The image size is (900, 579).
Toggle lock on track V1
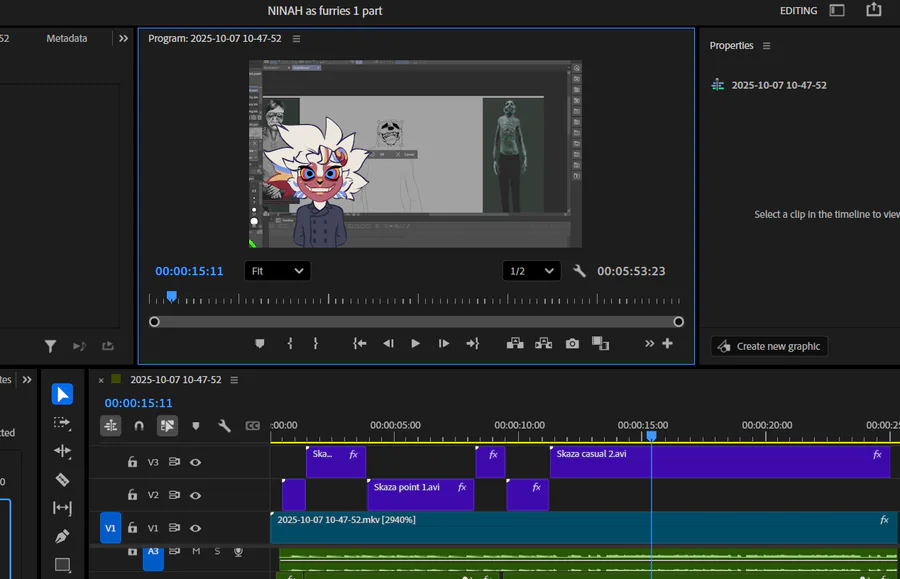(x=133, y=528)
